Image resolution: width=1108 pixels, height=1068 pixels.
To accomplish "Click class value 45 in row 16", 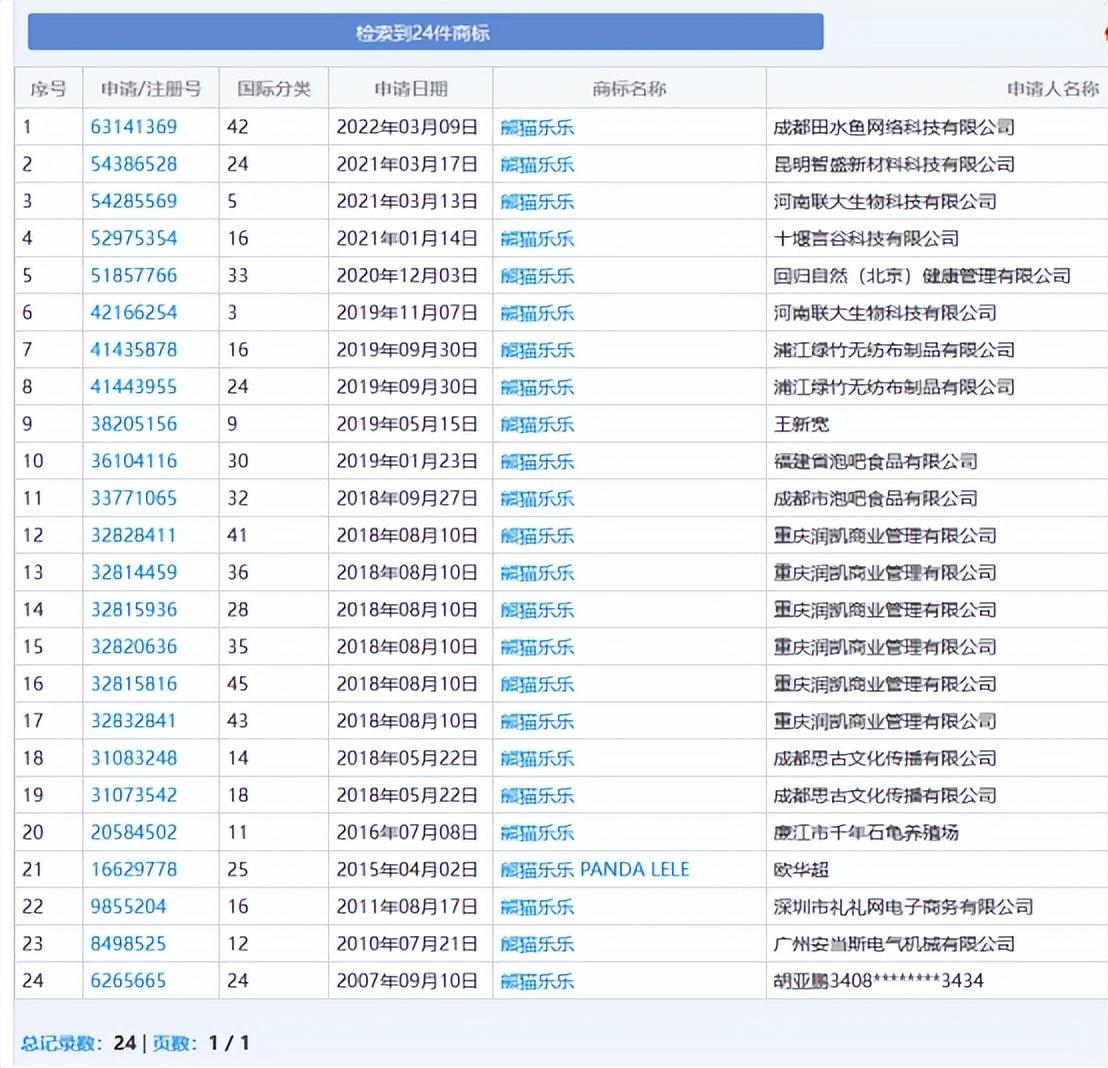I will tap(237, 683).
